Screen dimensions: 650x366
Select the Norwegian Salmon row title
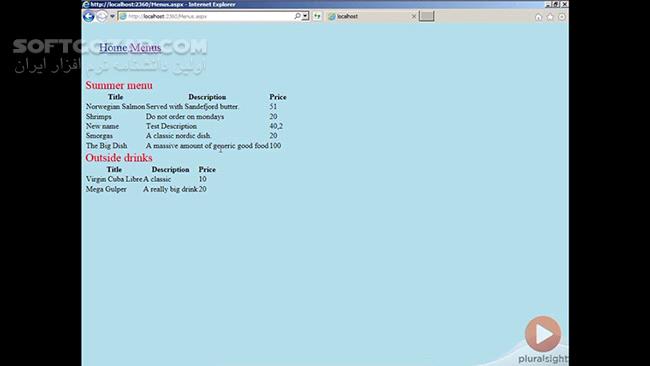(x=116, y=107)
